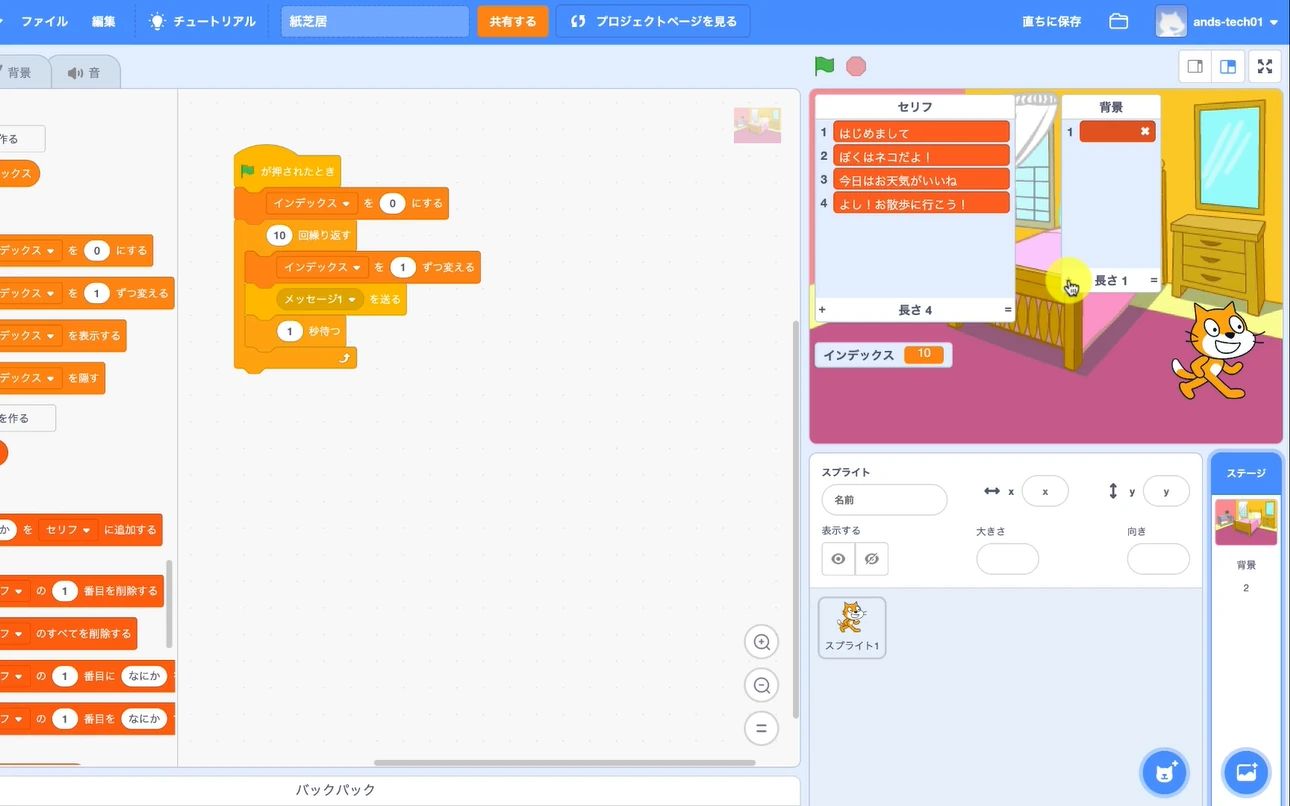
Task: Click the 共有する button
Action: click(x=513, y=20)
